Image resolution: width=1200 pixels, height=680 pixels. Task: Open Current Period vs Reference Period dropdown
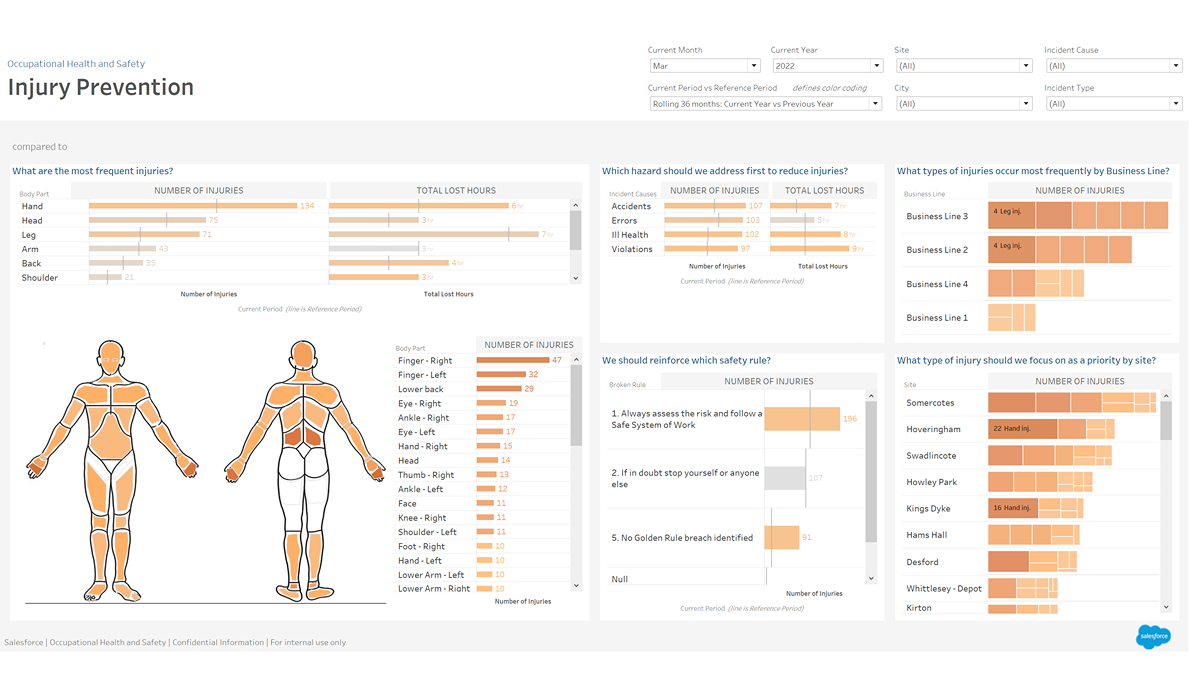(765, 104)
